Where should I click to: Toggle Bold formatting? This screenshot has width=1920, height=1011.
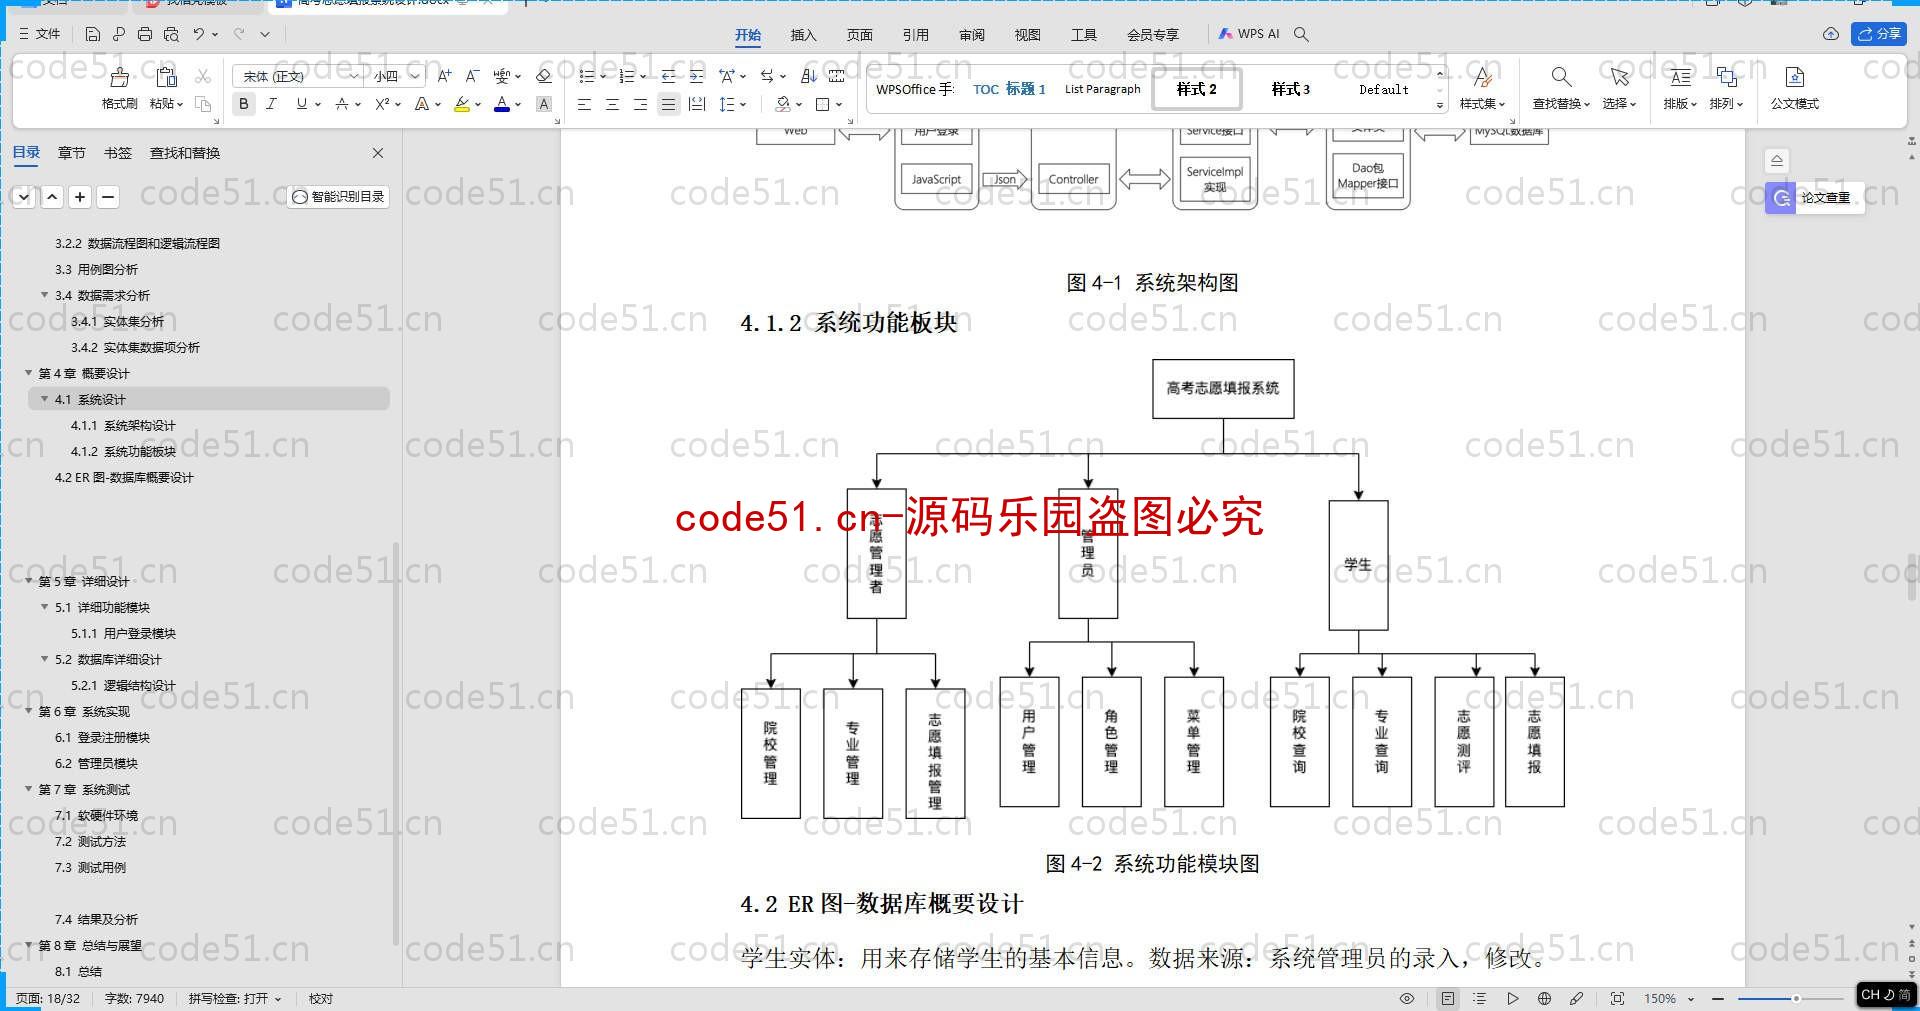[x=243, y=104]
